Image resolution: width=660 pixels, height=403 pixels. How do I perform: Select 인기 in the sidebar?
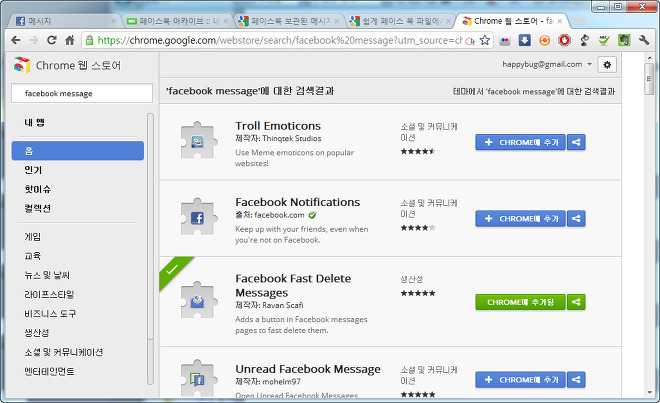point(33,170)
